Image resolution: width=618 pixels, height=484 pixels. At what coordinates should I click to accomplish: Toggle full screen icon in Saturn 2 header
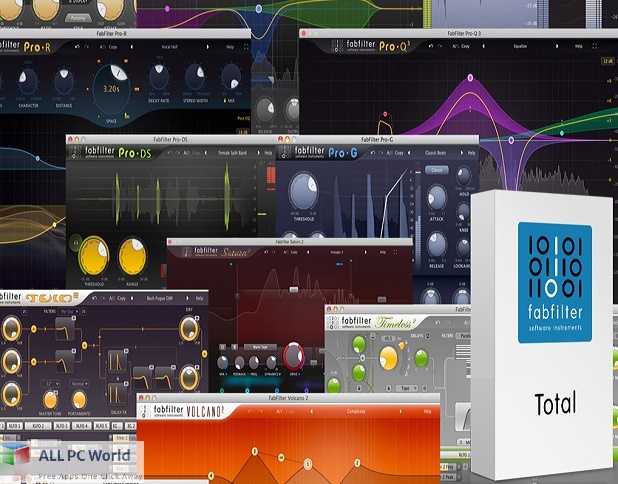(x=395, y=252)
